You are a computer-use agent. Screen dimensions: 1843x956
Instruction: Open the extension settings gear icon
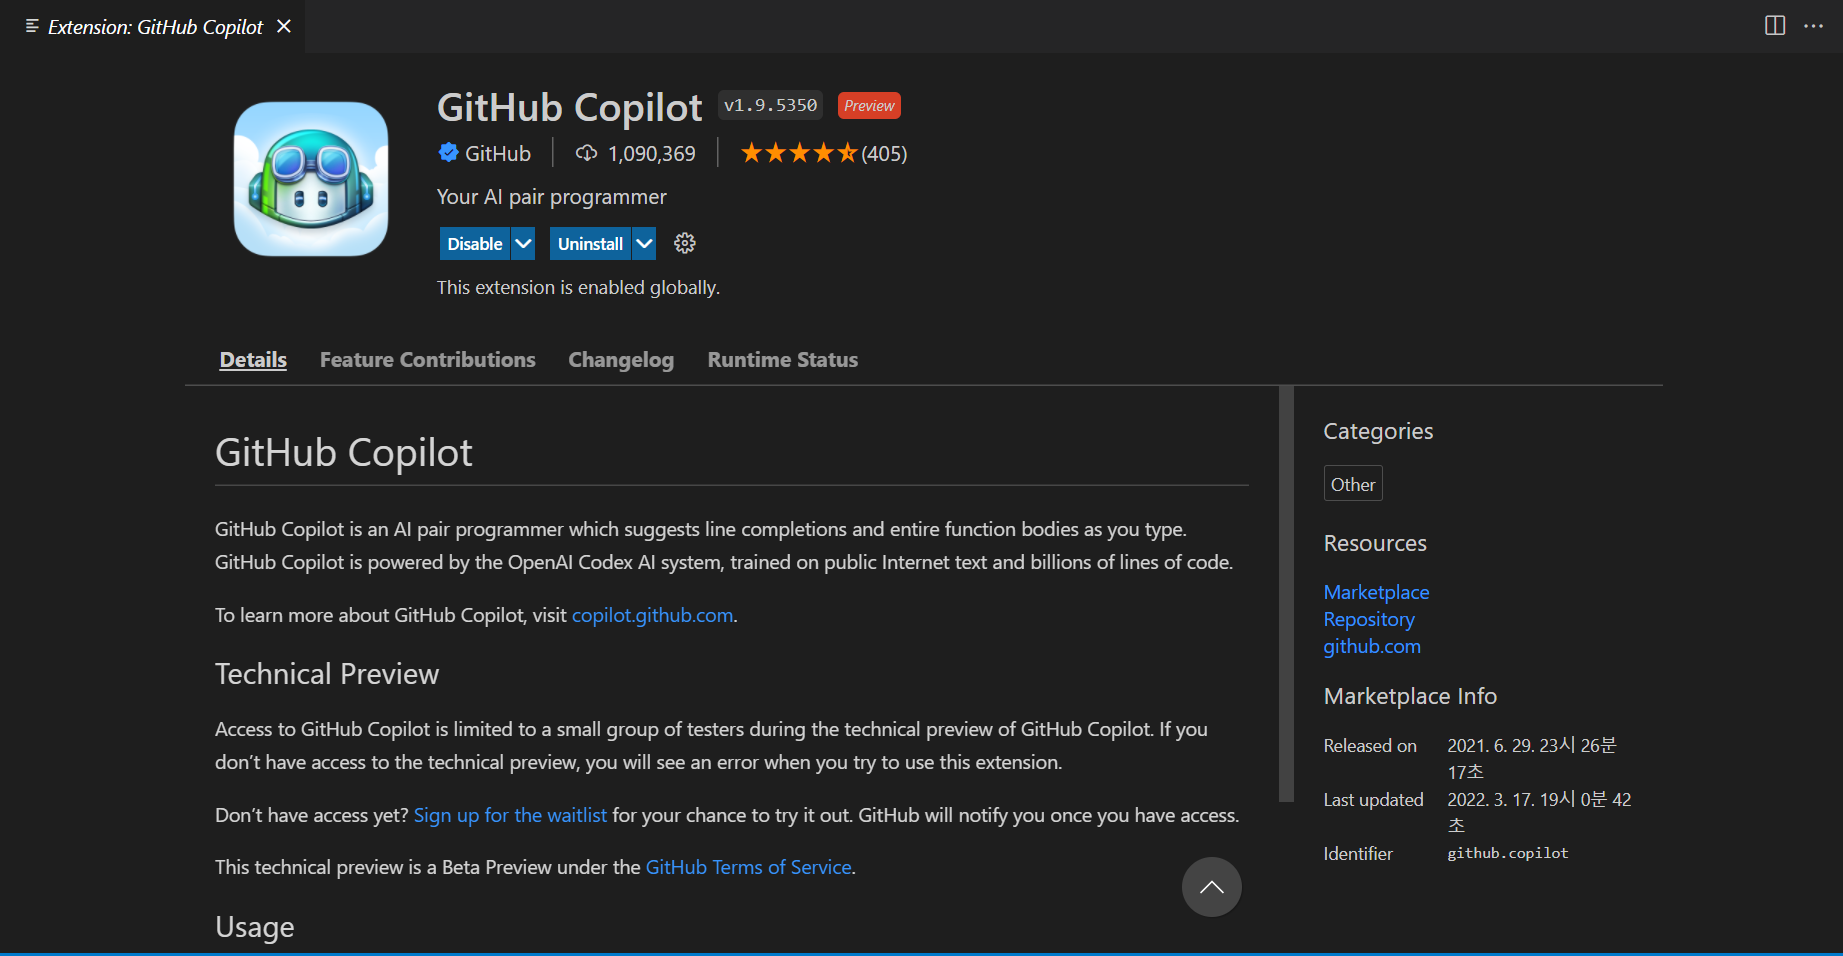(x=685, y=243)
